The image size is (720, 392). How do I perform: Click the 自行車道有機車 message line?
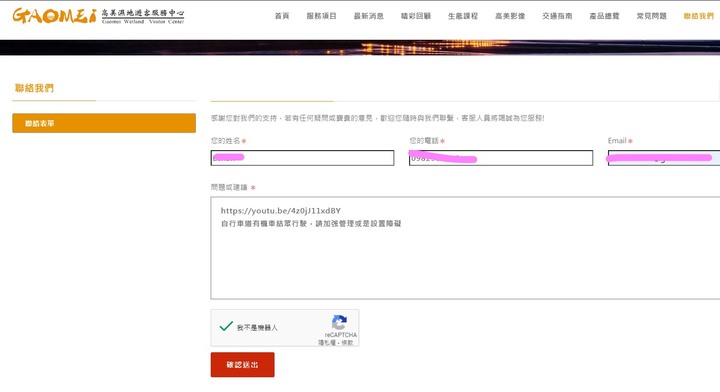tap(311, 224)
